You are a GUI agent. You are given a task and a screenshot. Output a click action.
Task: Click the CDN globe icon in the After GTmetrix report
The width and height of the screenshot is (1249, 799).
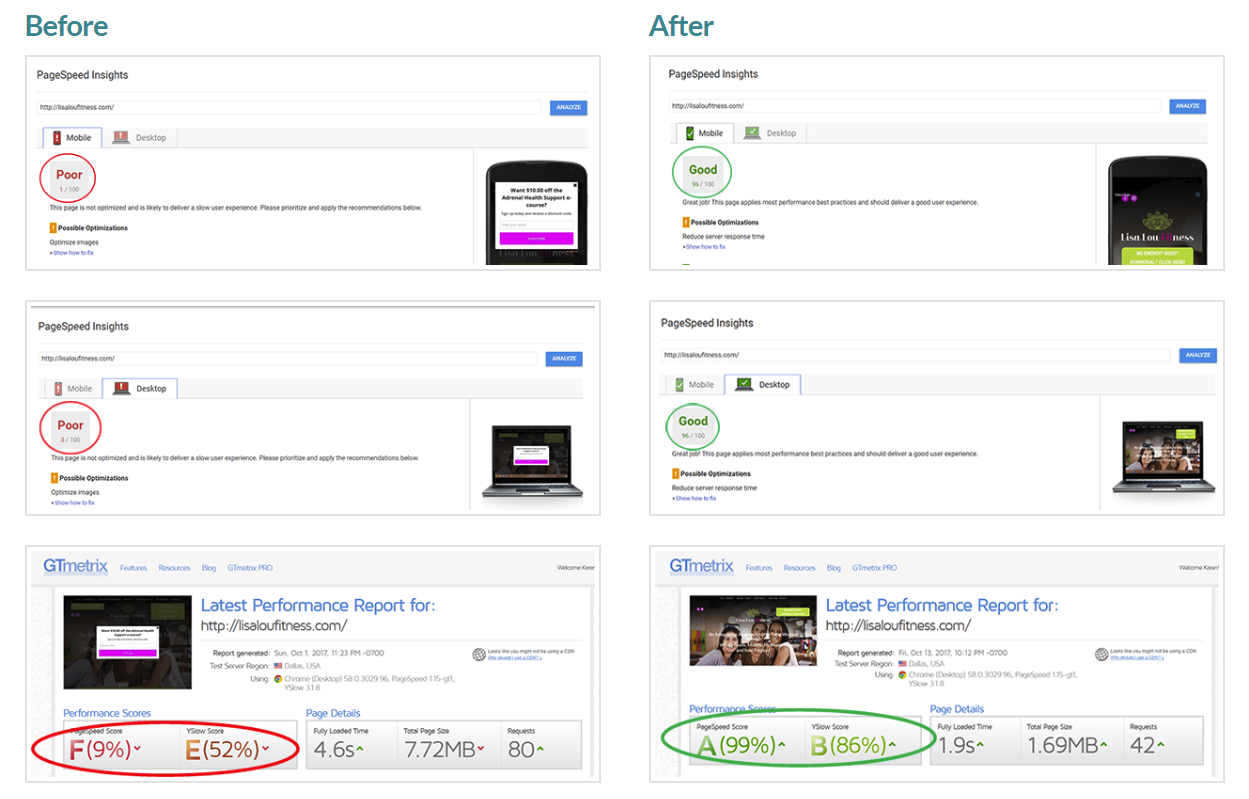tap(1102, 655)
